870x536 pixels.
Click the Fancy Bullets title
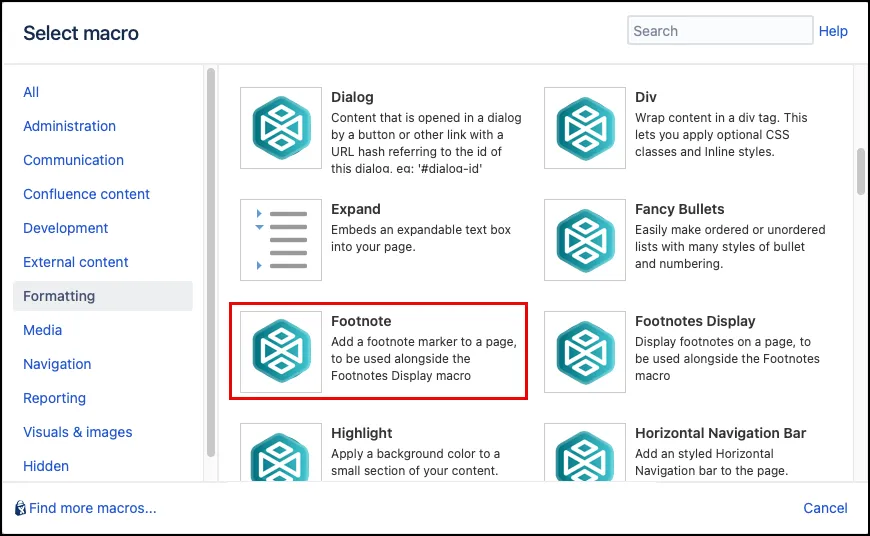click(679, 209)
